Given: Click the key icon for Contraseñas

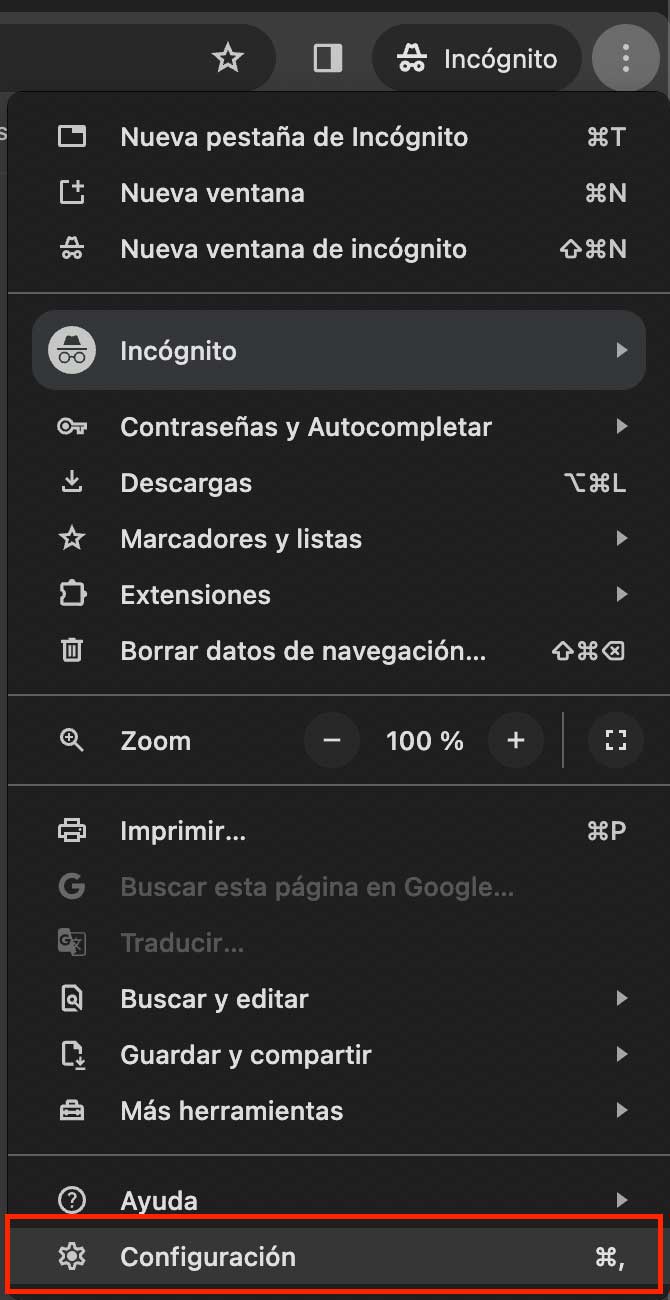Looking at the screenshot, I should click(x=72, y=427).
